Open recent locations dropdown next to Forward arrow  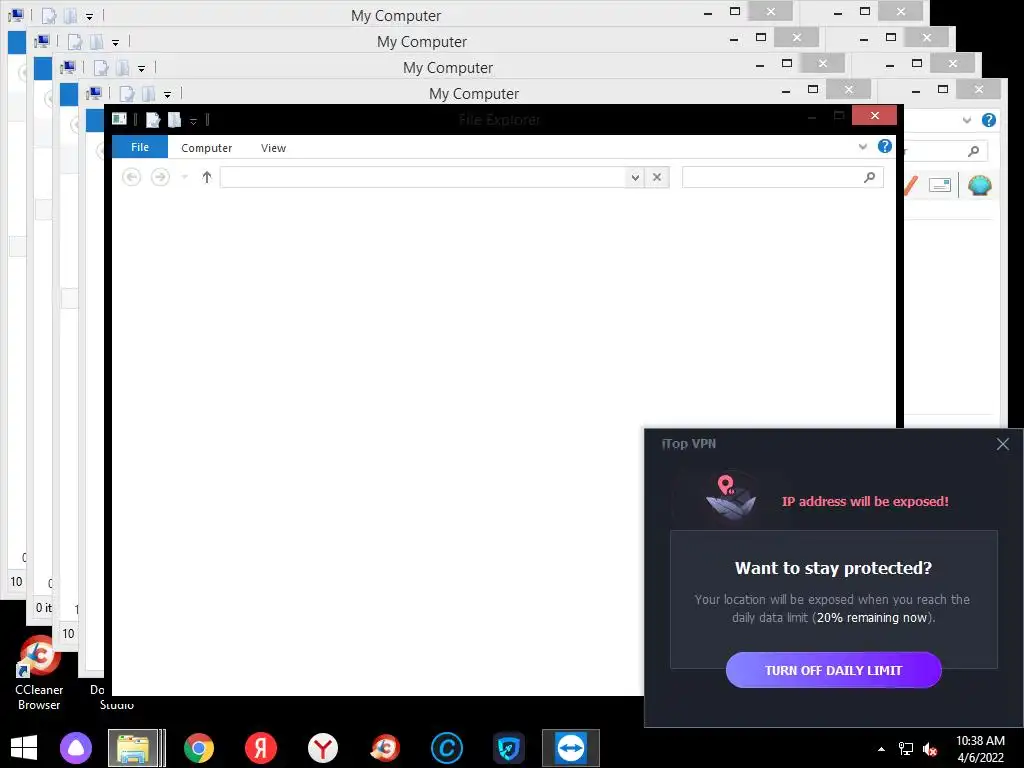tap(185, 177)
